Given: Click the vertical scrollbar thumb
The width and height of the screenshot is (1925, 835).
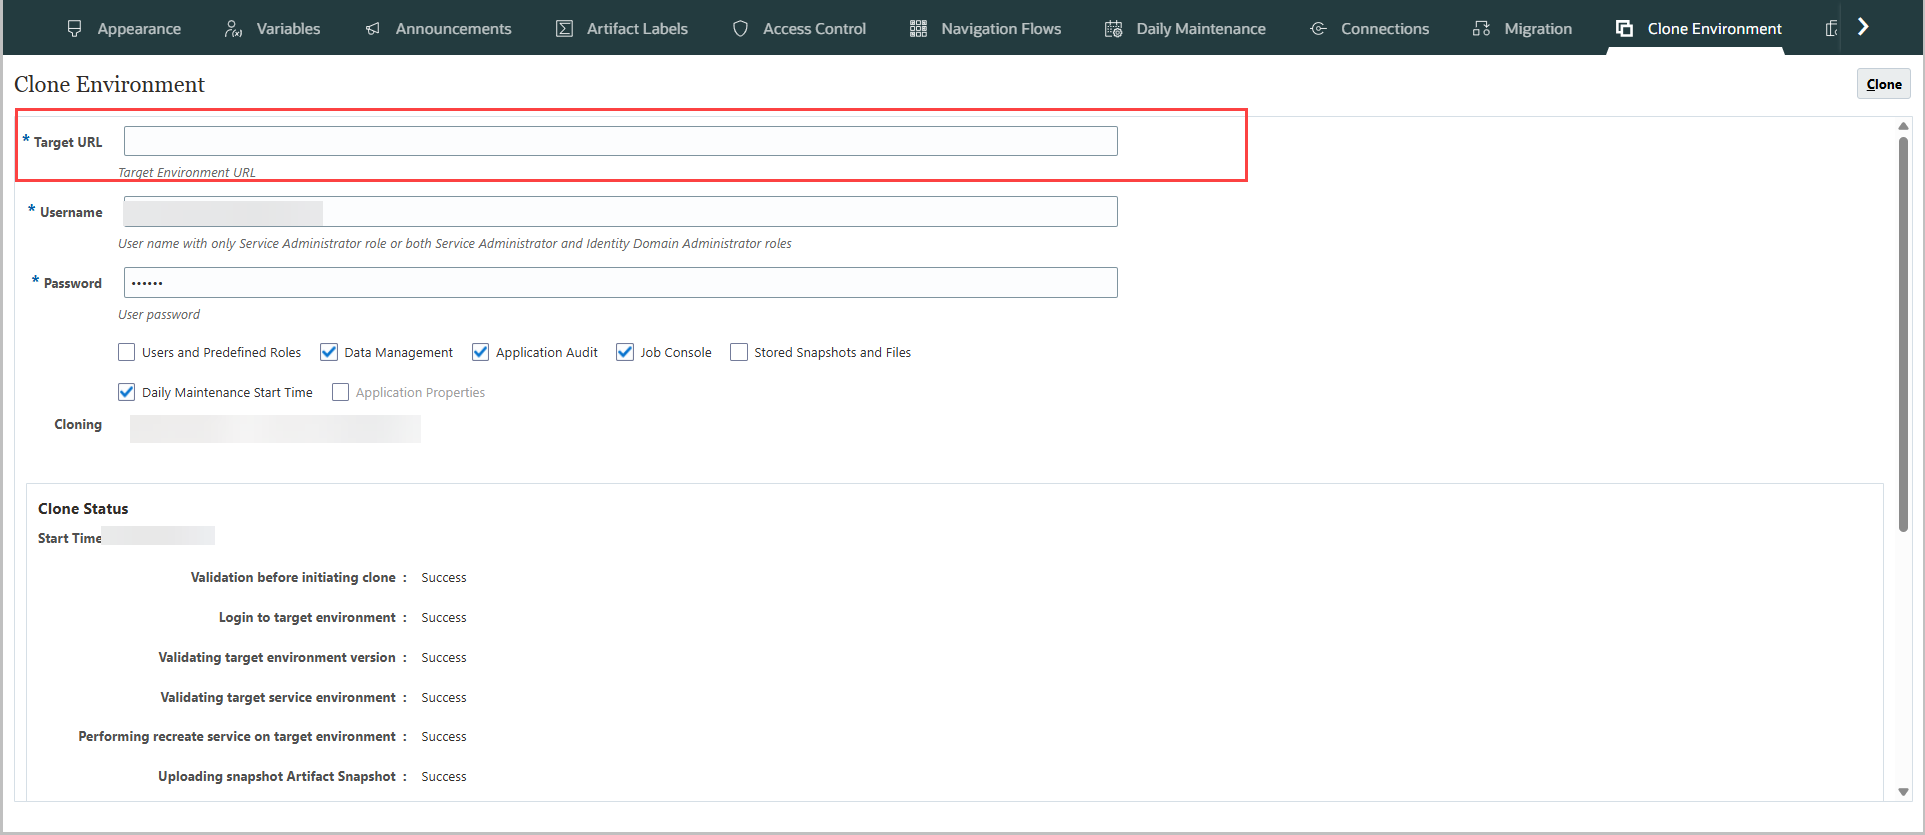Looking at the screenshot, I should (1903, 334).
